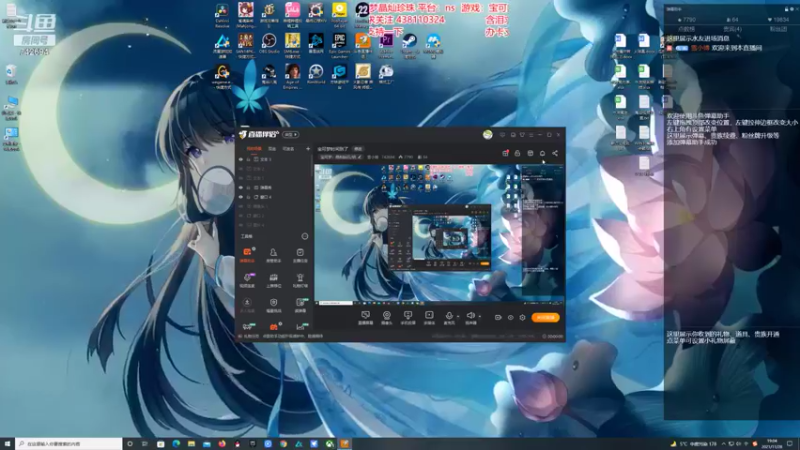This screenshot has height=450, width=800.
Task: Show hidden system tray icons chevron
Action: (723, 444)
